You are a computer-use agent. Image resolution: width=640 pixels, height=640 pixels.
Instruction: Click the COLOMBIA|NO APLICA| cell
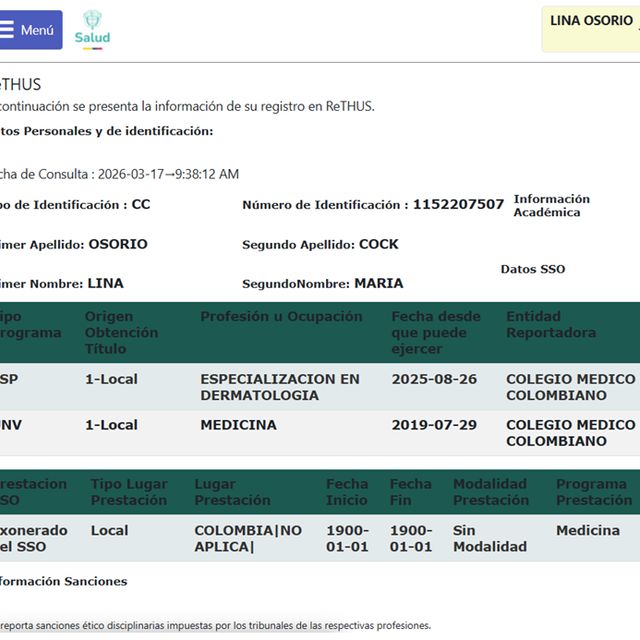[248, 538]
